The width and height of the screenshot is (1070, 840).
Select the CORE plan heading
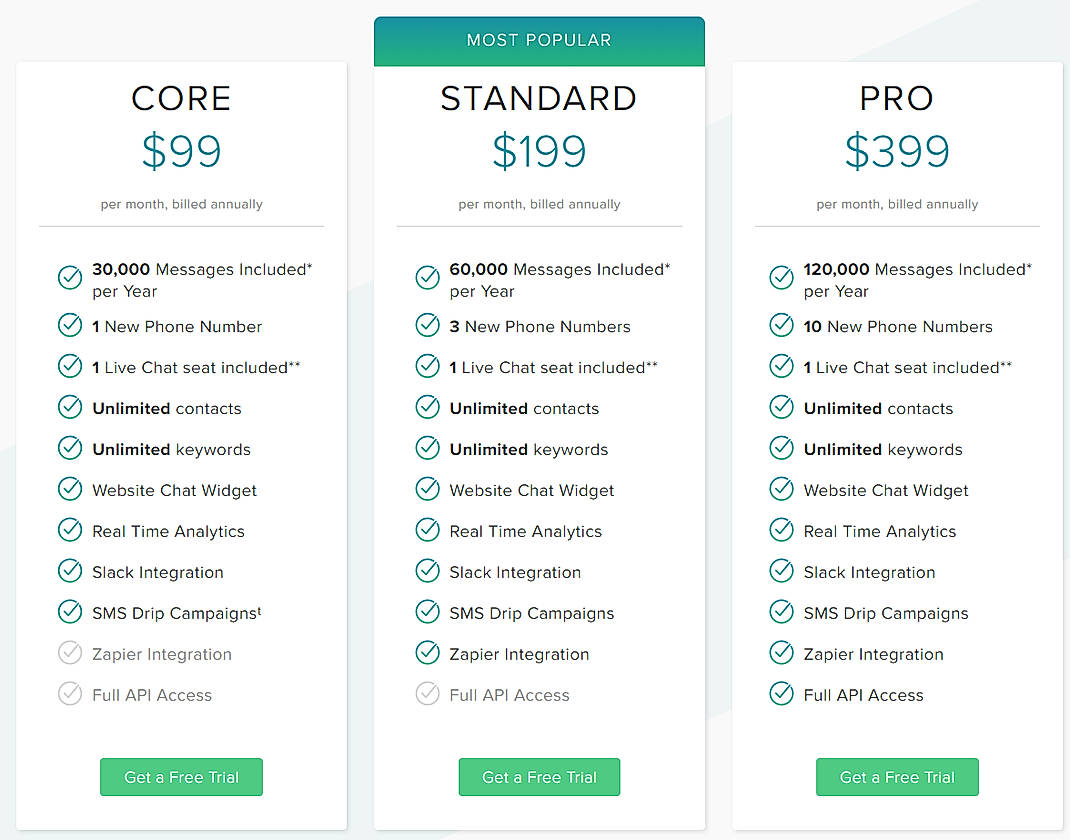pos(181,98)
